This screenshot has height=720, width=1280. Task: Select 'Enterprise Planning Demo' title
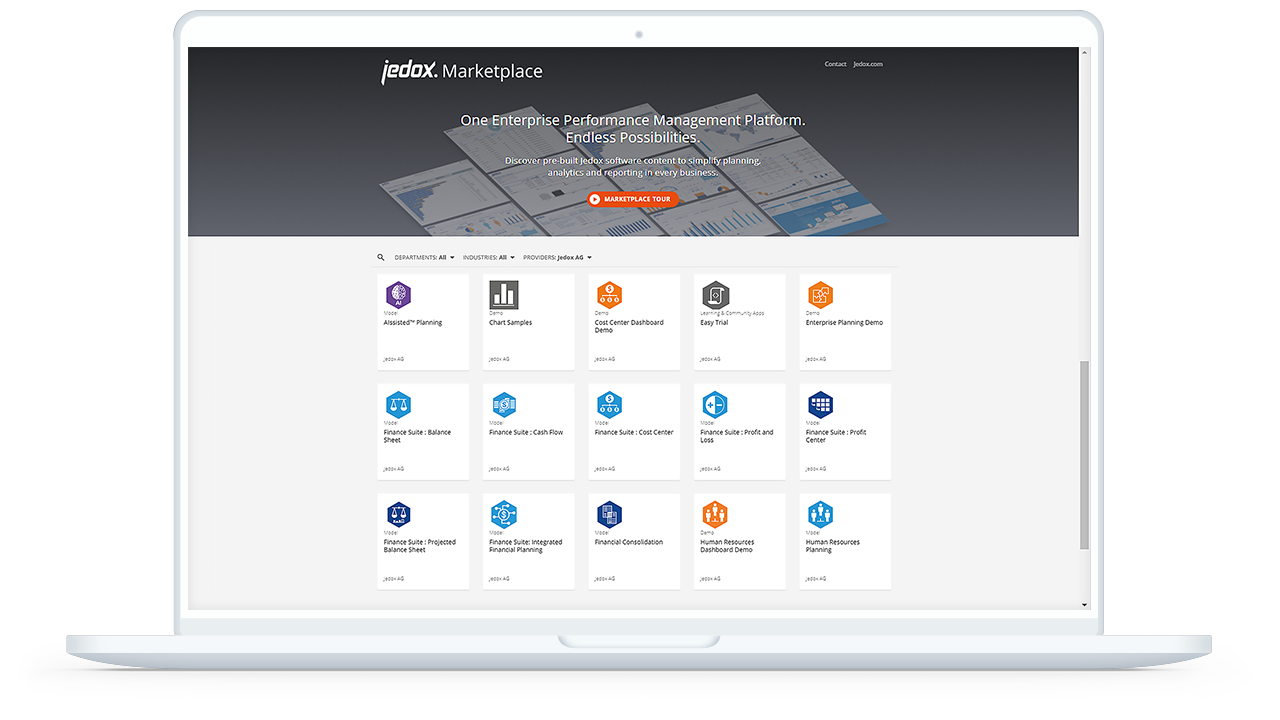(x=845, y=323)
